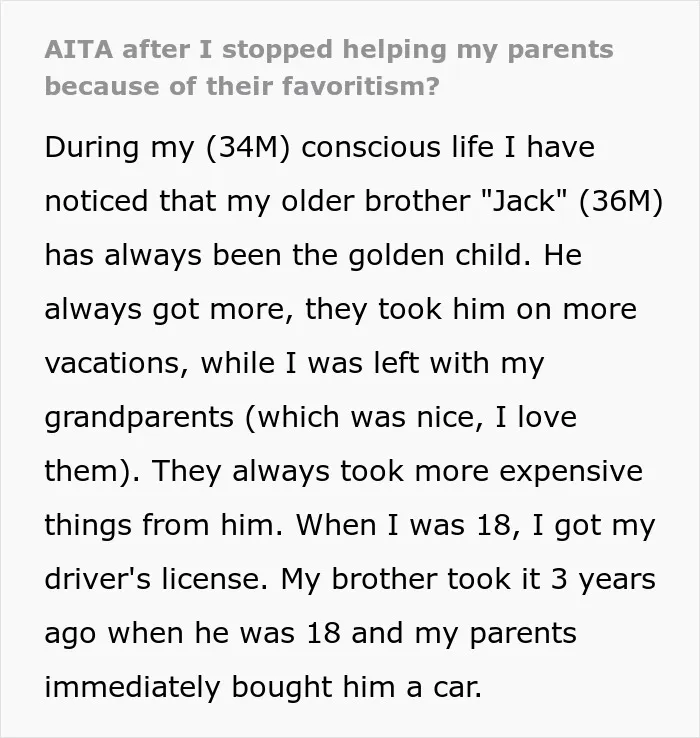The image size is (700, 738).
Task: Click the title text "because of their favoritism?"
Action: 242,87
